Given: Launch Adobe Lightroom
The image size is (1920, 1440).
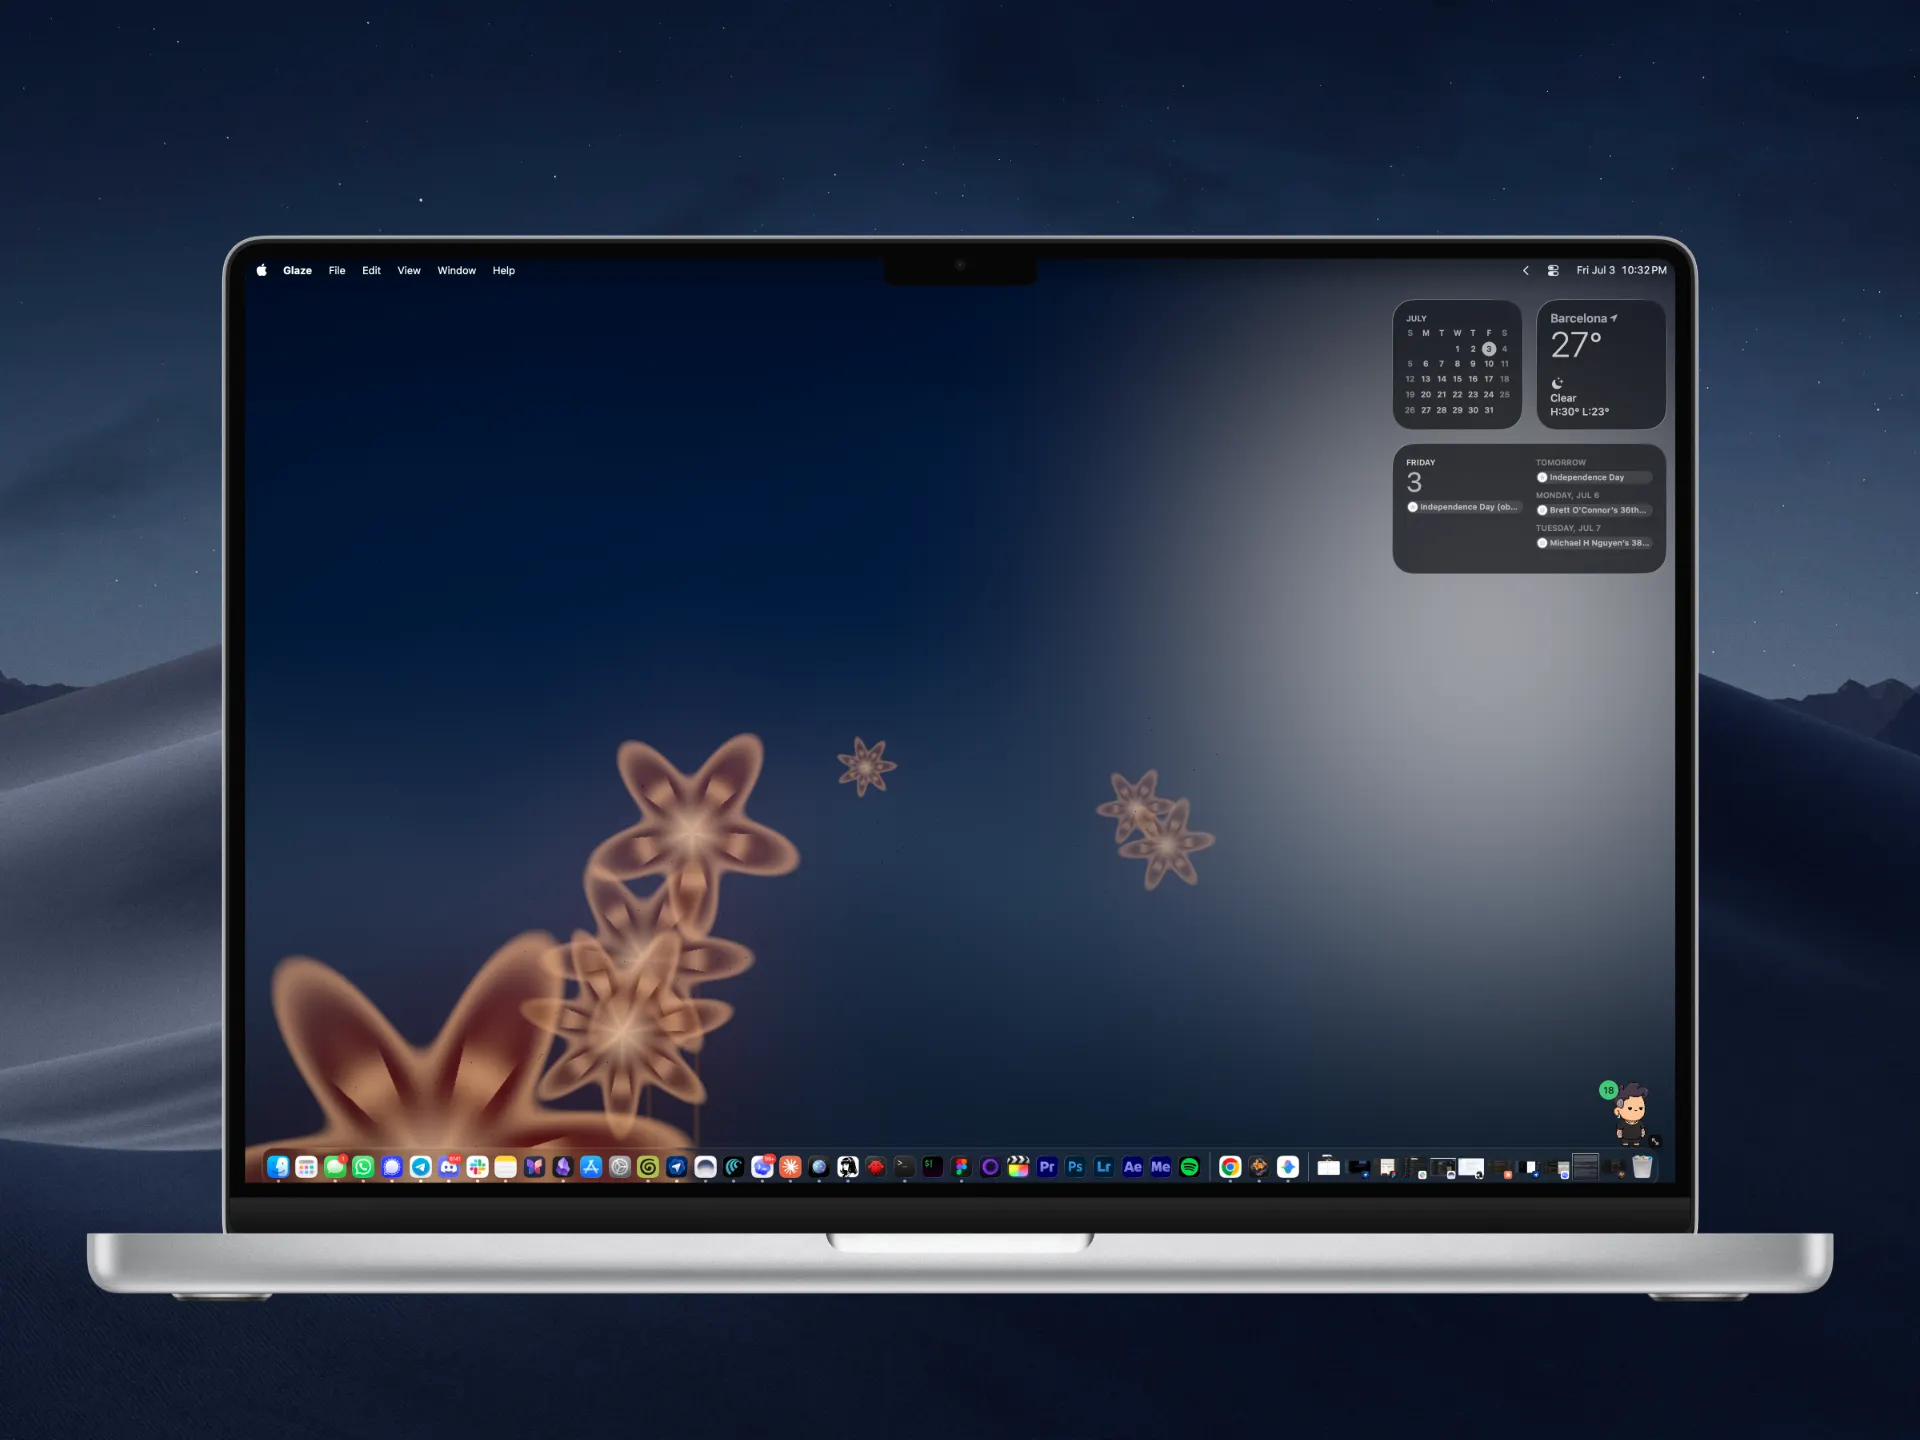Looking at the screenshot, I should [1104, 1167].
